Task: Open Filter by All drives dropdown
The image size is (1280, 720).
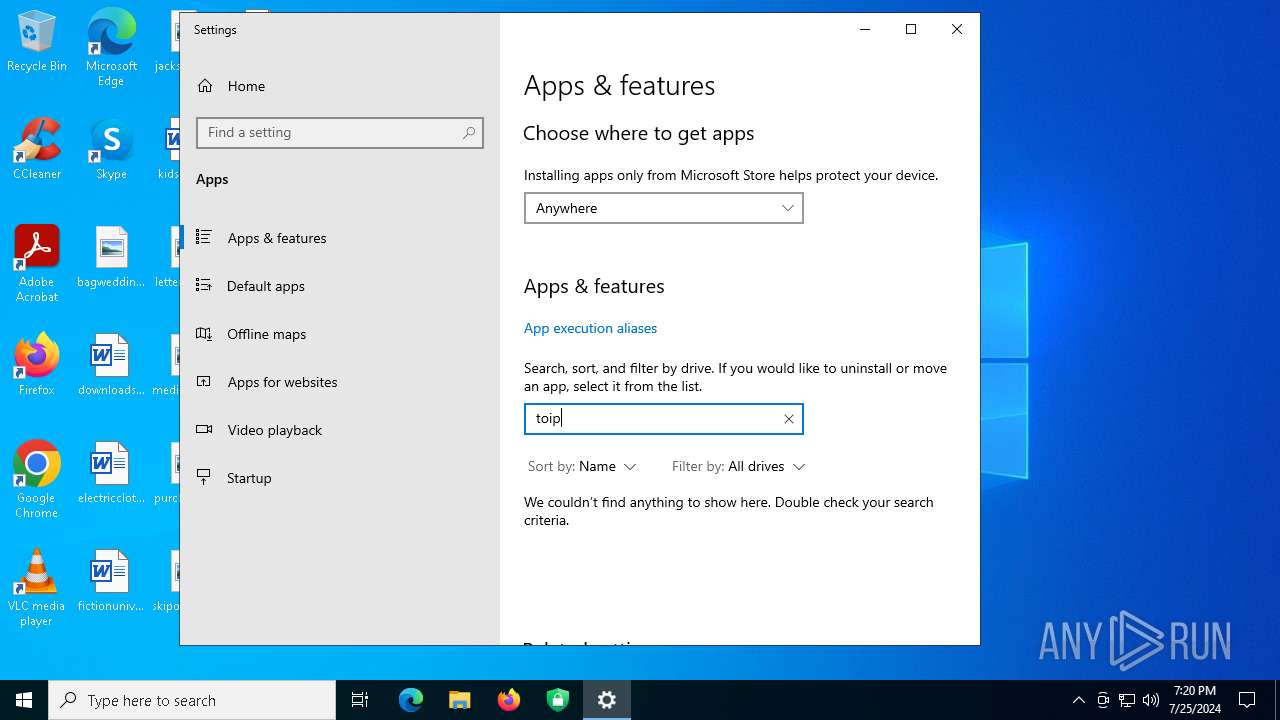Action: click(739, 467)
